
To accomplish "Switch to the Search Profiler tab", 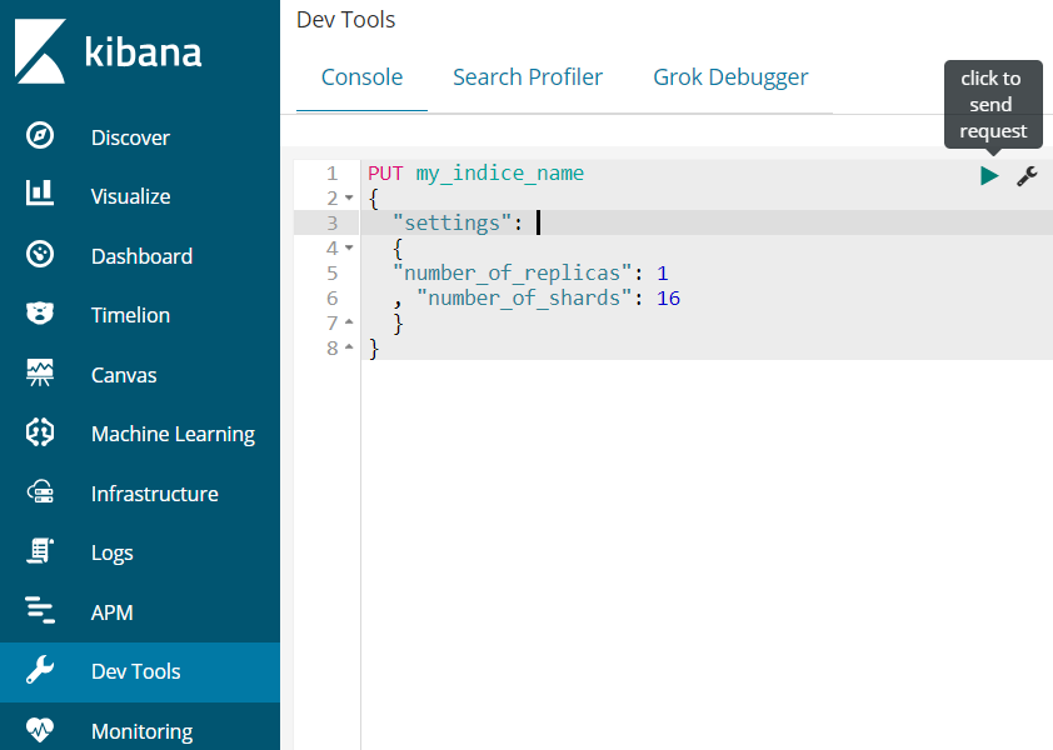I will [x=528, y=77].
